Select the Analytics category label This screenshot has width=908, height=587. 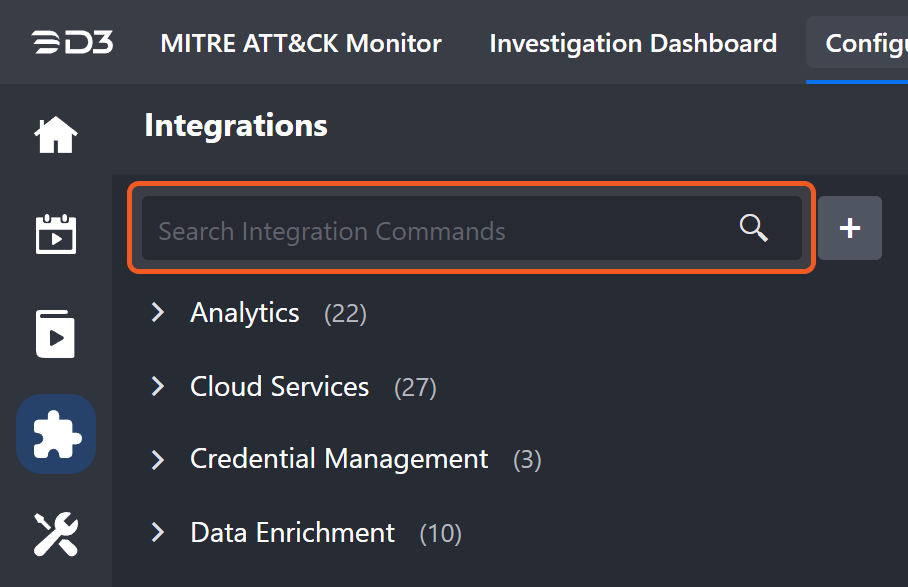pos(245,313)
